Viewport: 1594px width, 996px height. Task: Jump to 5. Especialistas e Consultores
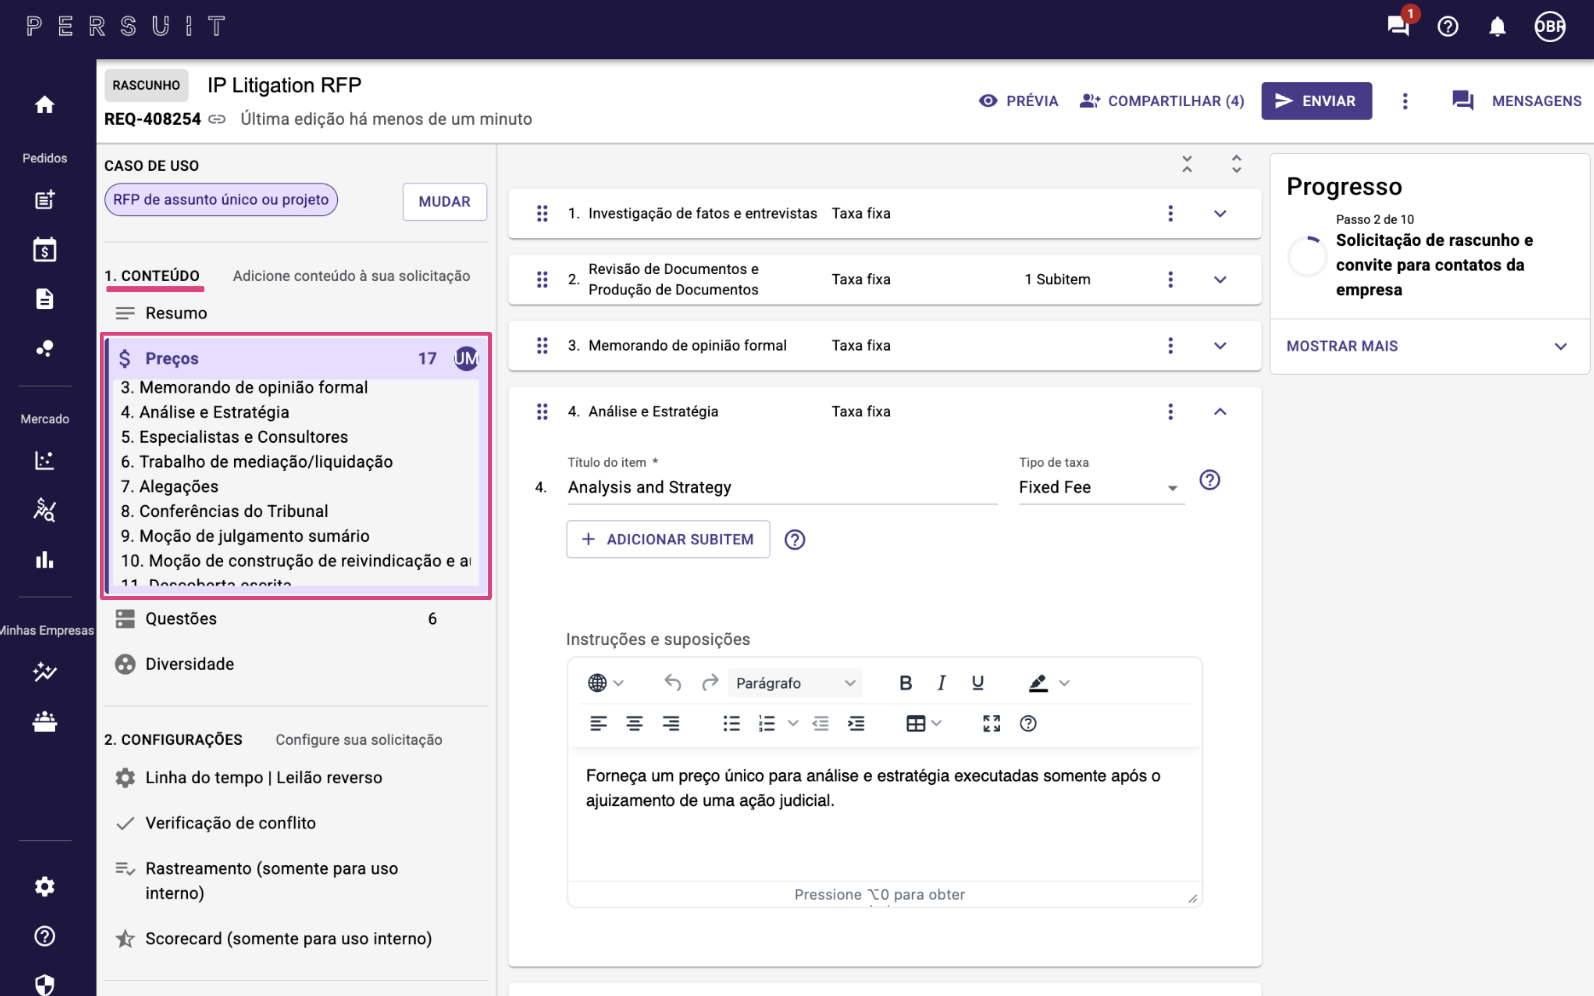pos(234,437)
